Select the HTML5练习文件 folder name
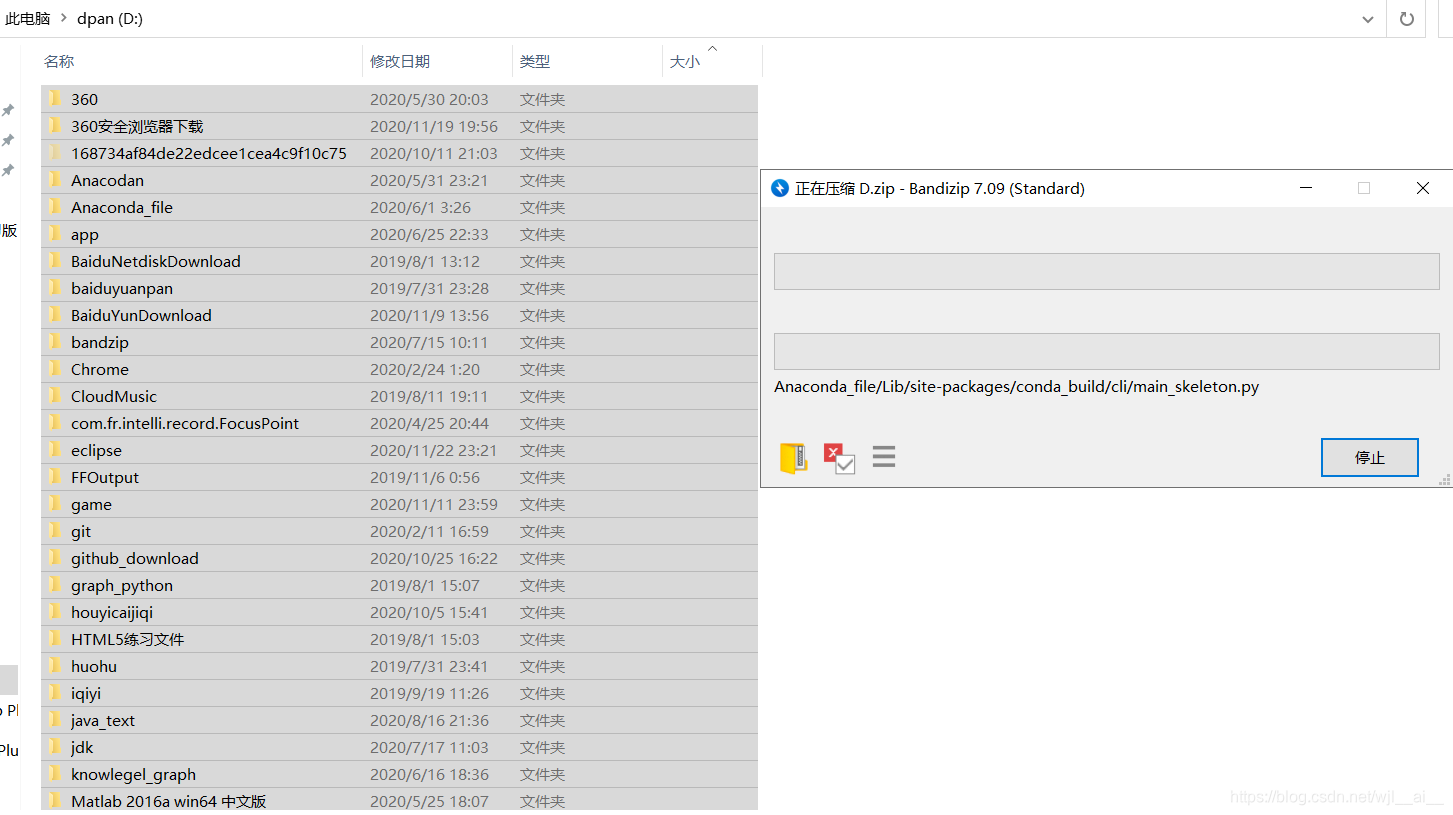Viewport: 1453px width, 815px height. 128,639
